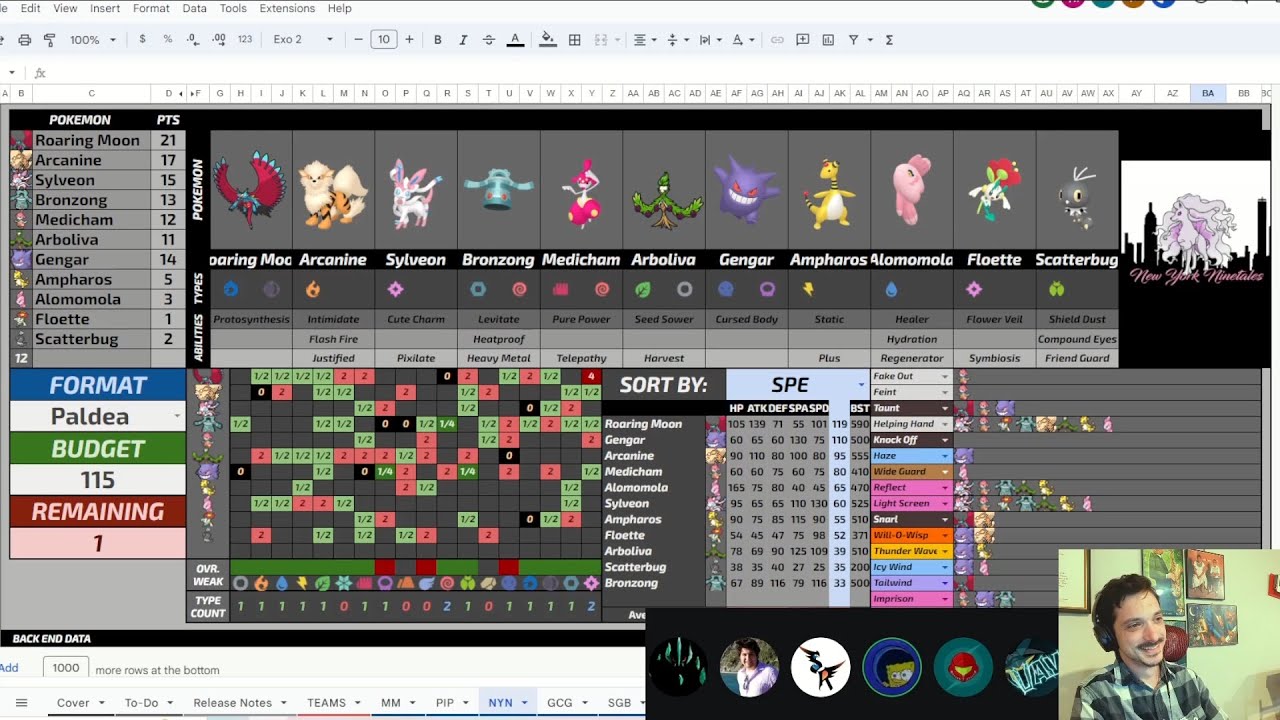This screenshot has height=720, width=1280.
Task: Select the Paint format tool
Action: pos(50,40)
